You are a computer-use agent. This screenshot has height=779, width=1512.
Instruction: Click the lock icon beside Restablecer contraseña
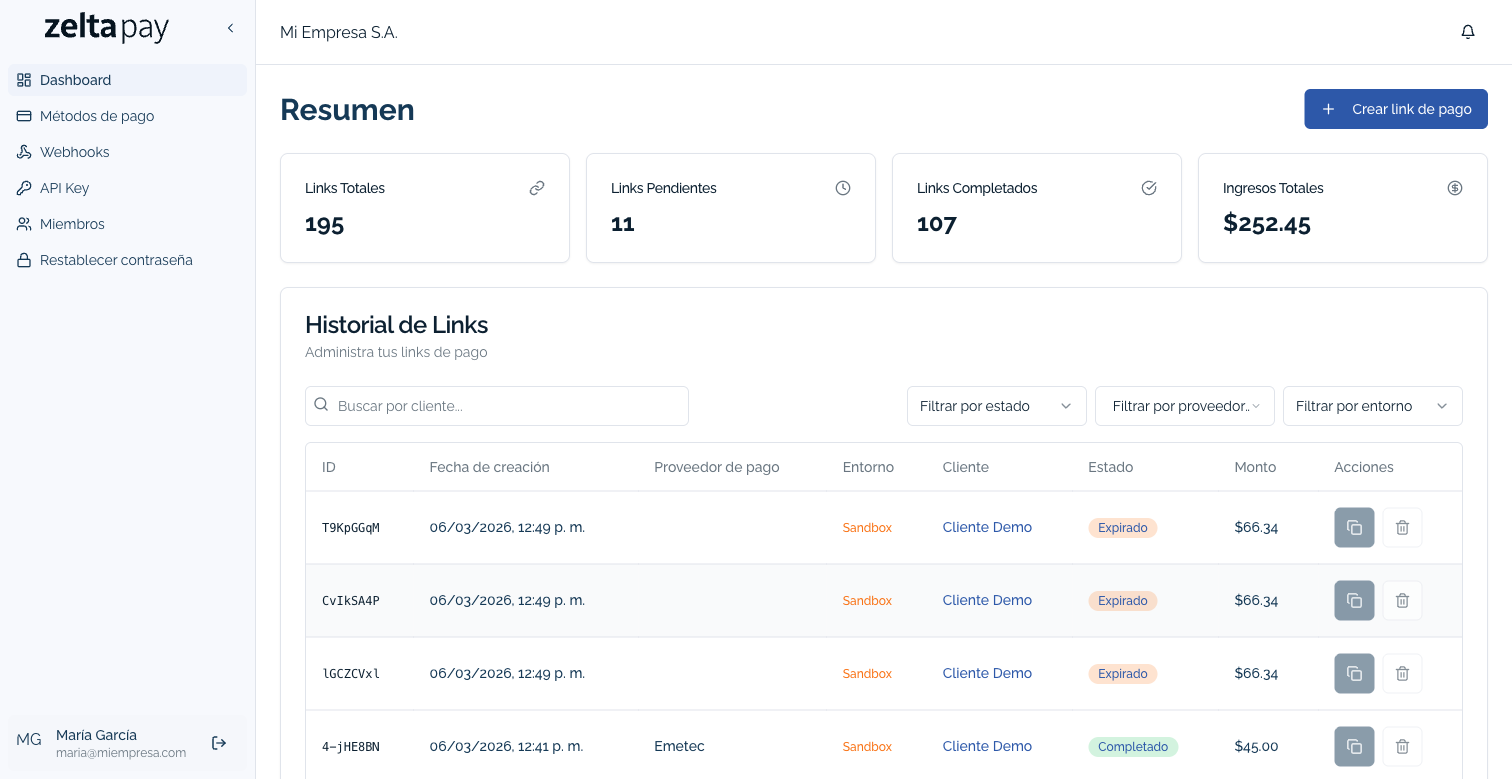pos(24,260)
